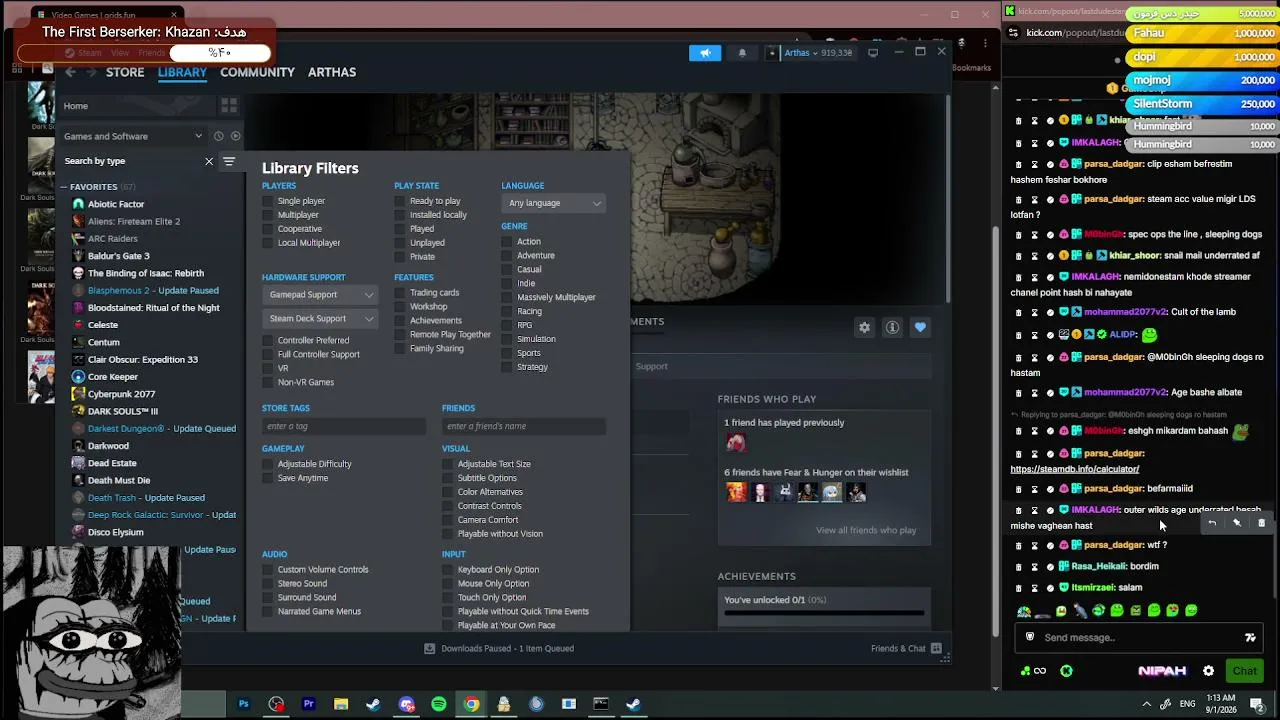Open File Explorer from the taskbar
The height and width of the screenshot is (720, 1280).
(x=341, y=704)
